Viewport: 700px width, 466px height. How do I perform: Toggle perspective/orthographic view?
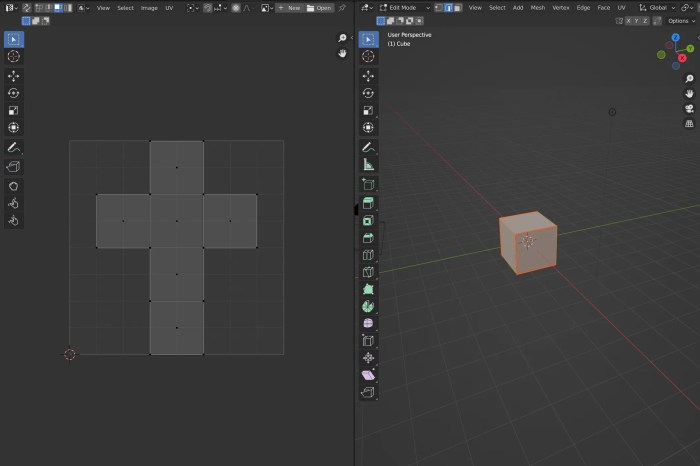pos(689,124)
